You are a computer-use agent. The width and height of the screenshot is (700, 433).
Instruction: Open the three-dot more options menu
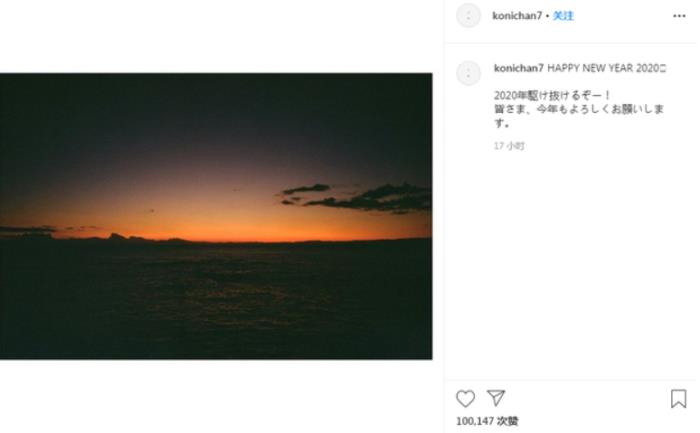679,16
